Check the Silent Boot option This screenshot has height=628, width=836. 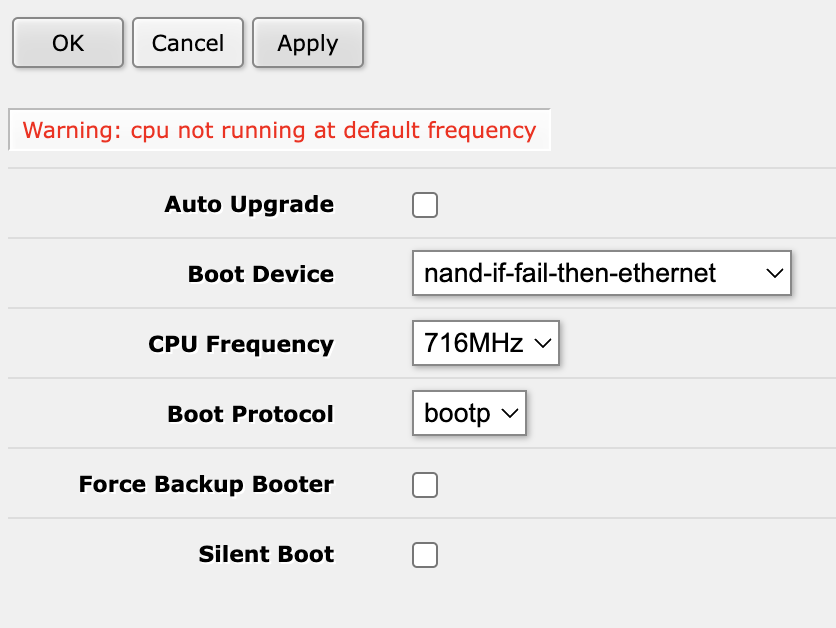pos(425,555)
